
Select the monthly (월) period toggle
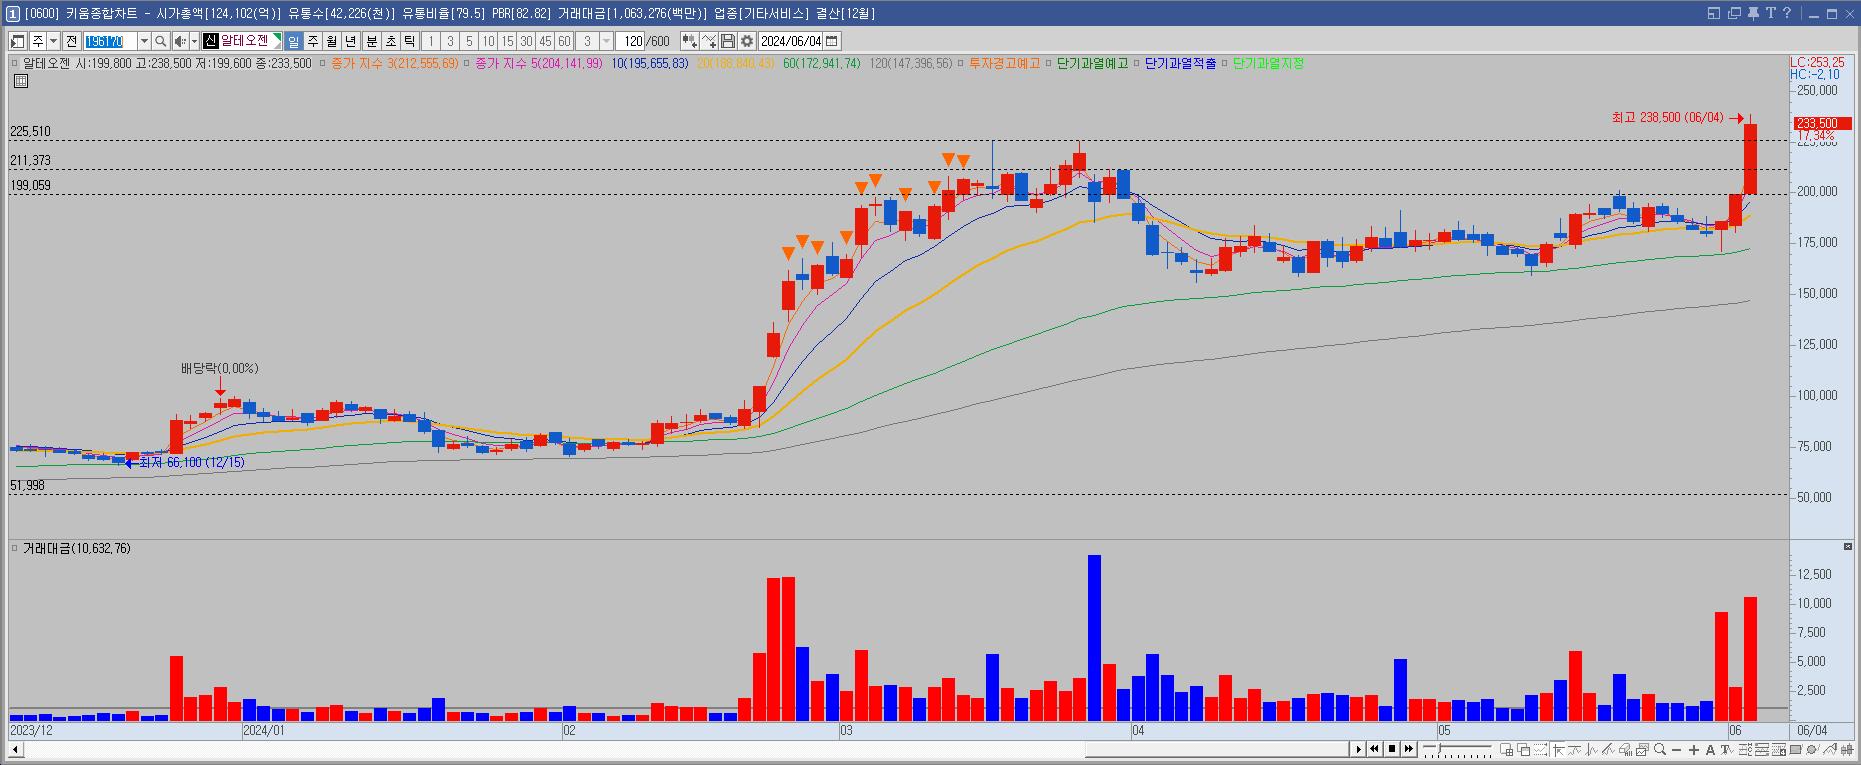(332, 41)
